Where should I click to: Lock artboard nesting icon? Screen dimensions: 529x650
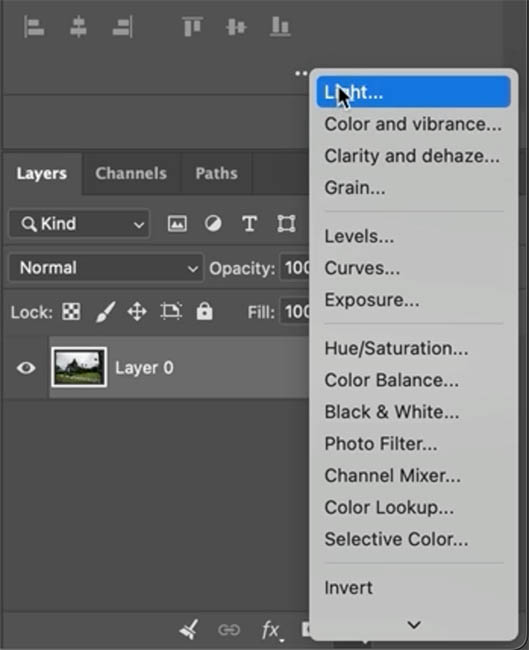pyautogui.click(x=171, y=311)
